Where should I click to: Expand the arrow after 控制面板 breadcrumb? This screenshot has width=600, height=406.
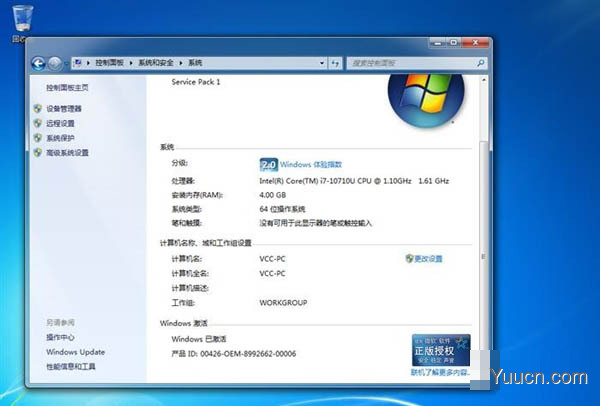[x=131, y=63]
